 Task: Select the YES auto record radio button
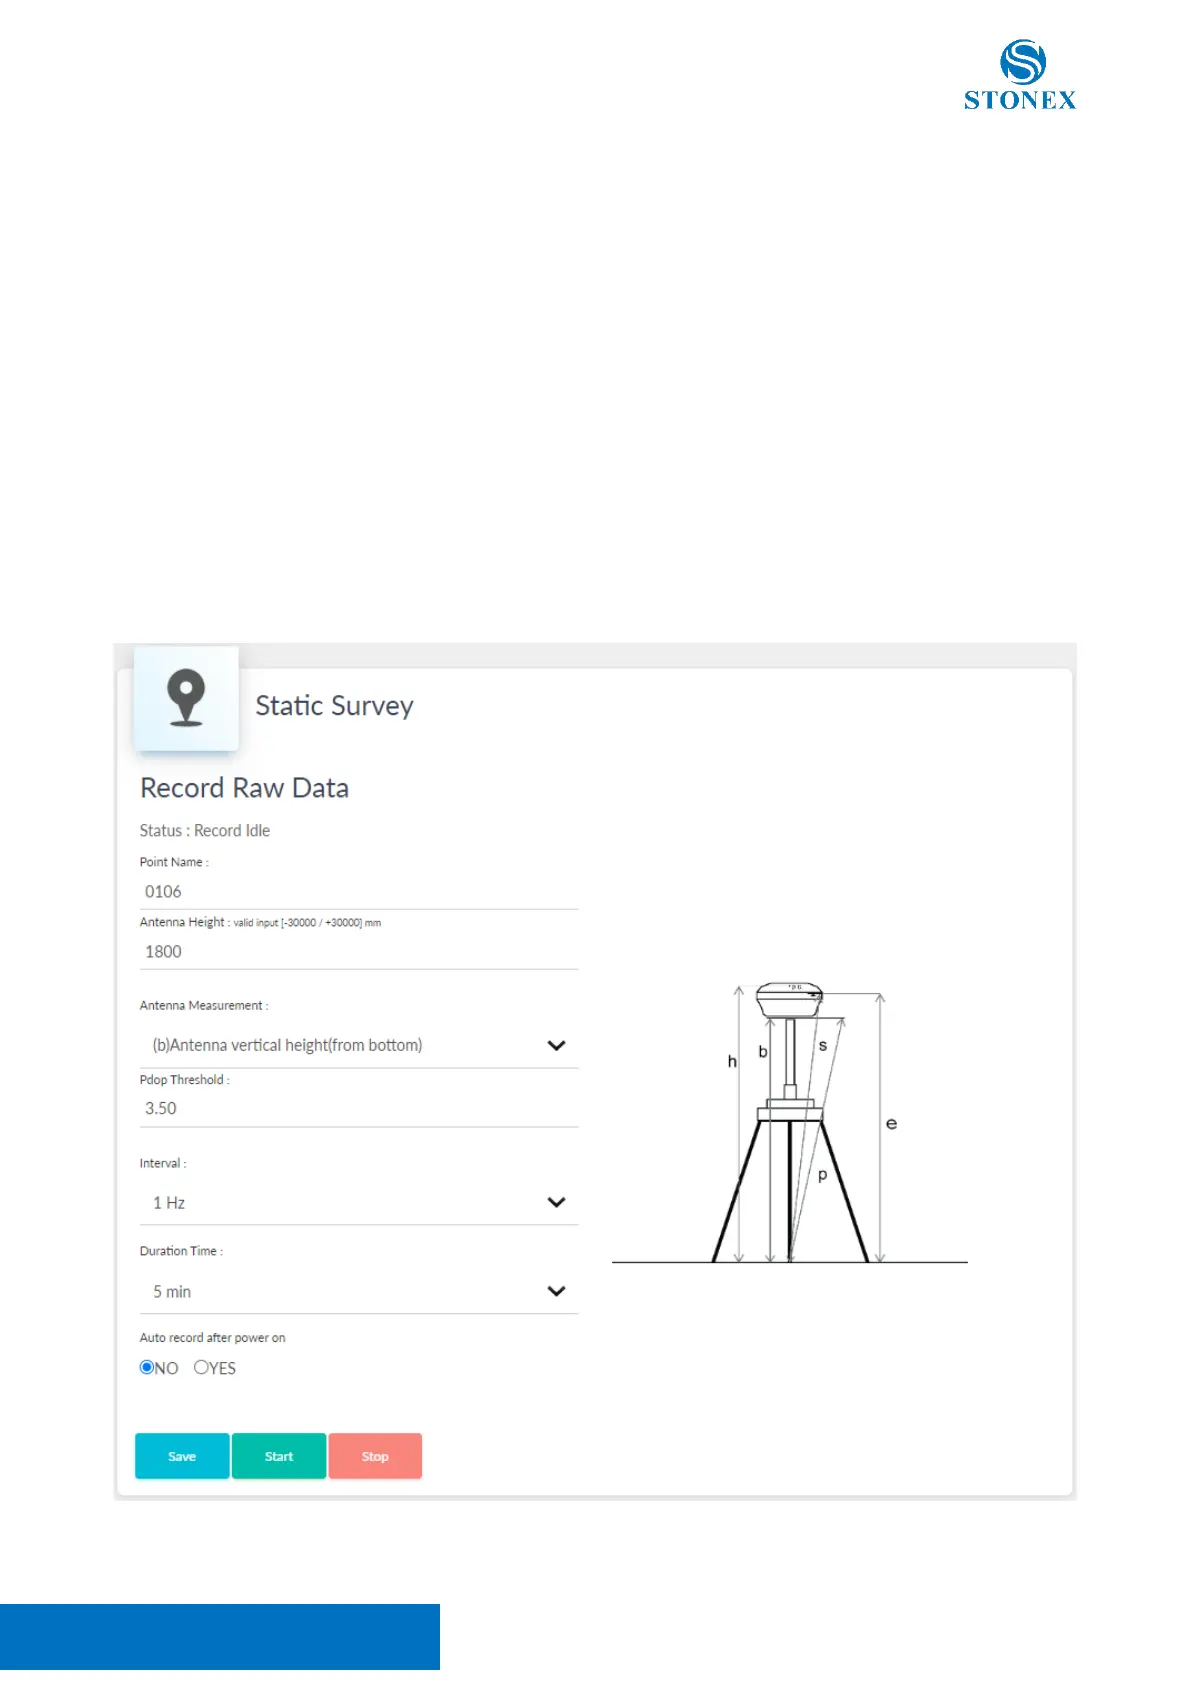[201, 1367]
